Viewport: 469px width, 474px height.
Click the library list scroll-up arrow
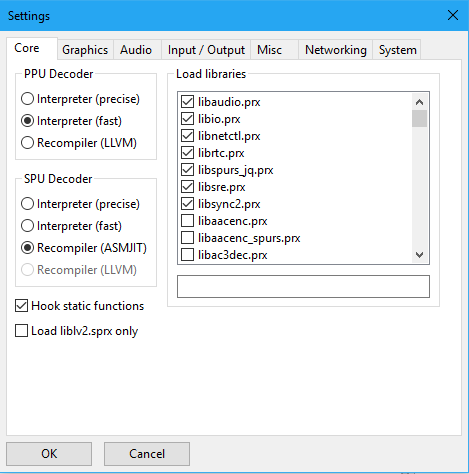click(419, 102)
